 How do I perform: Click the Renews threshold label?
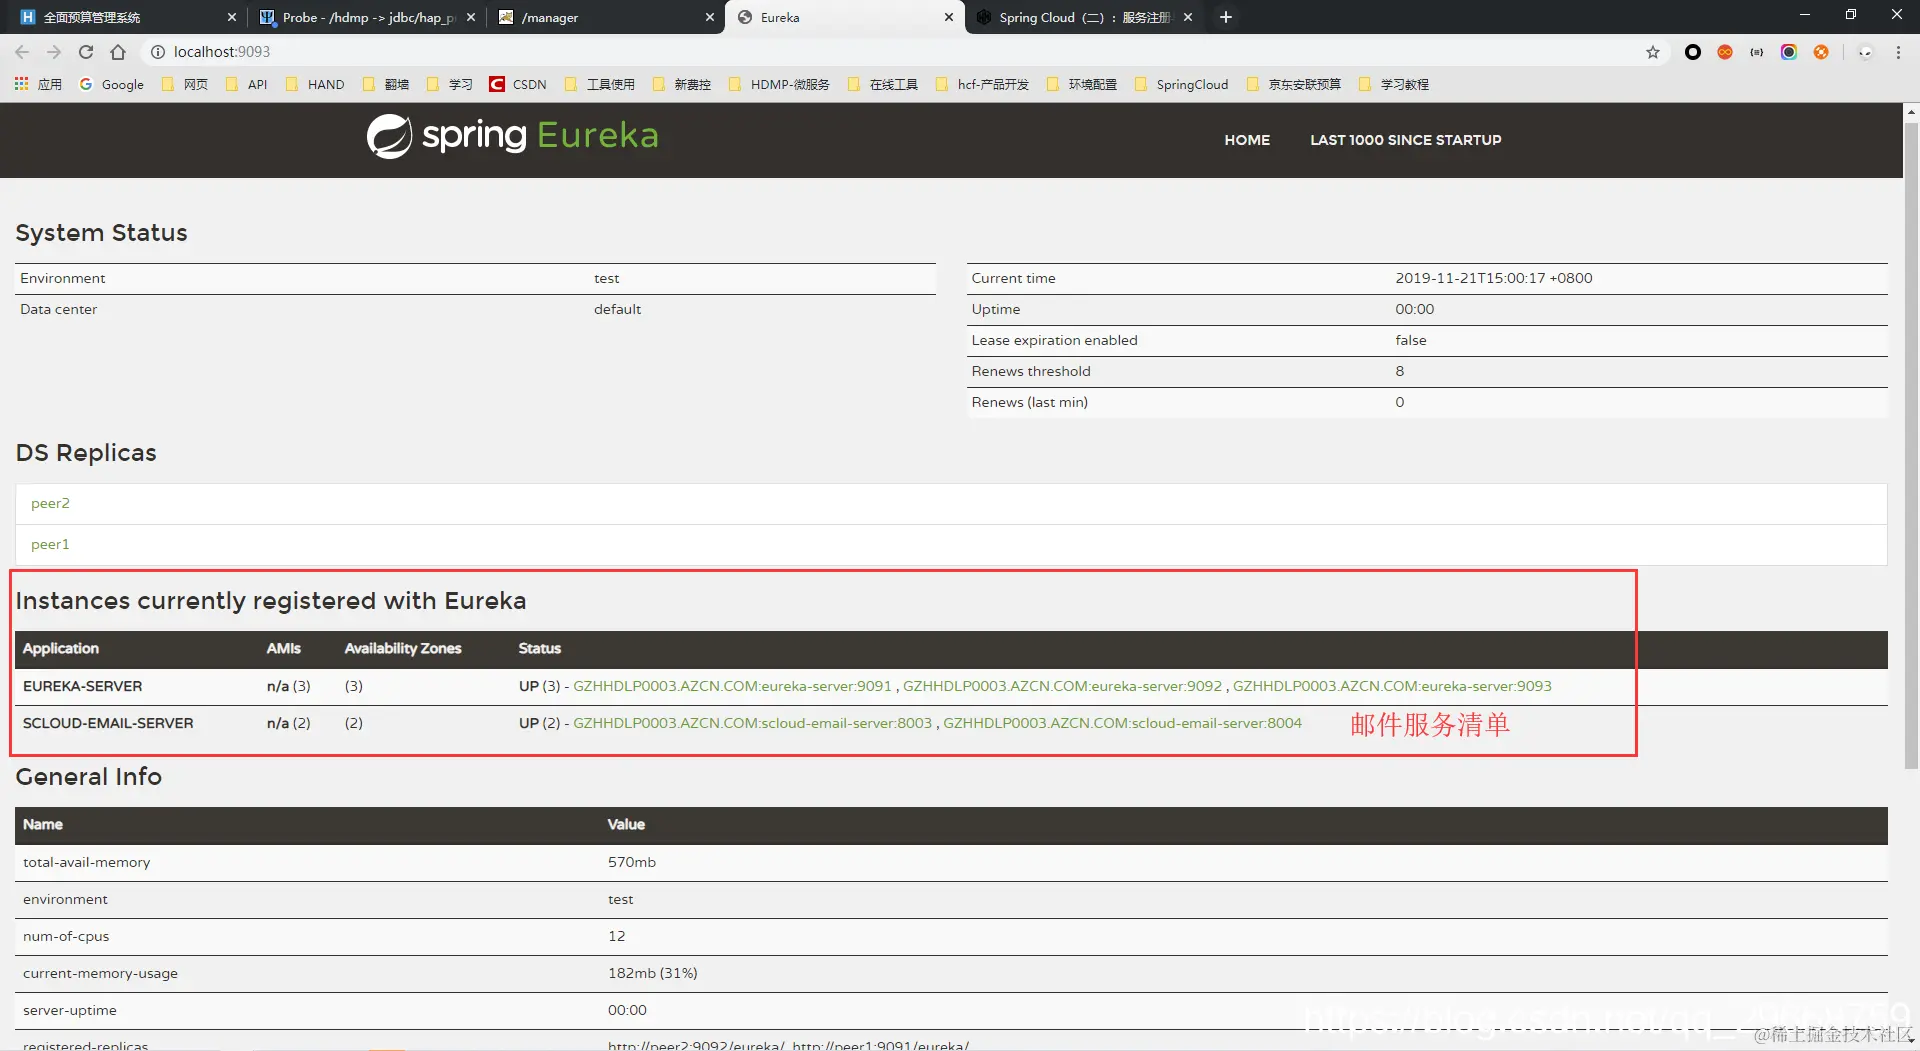tap(1031, 371)
